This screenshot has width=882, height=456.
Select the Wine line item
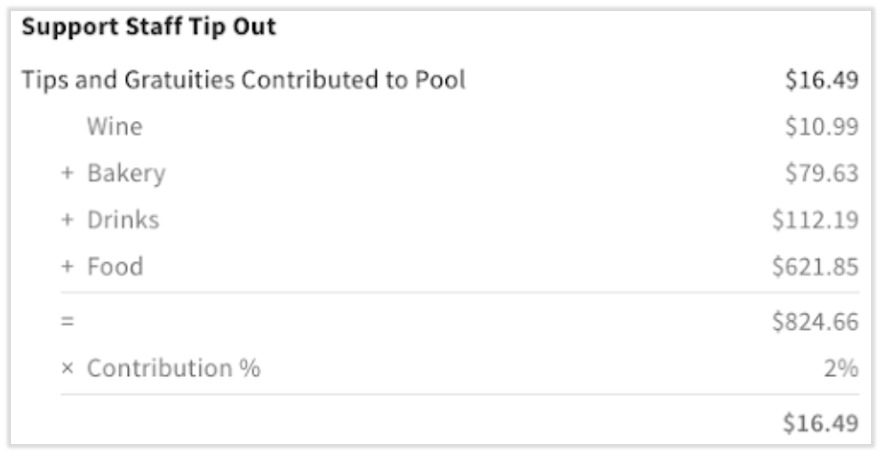pos(114,127)
